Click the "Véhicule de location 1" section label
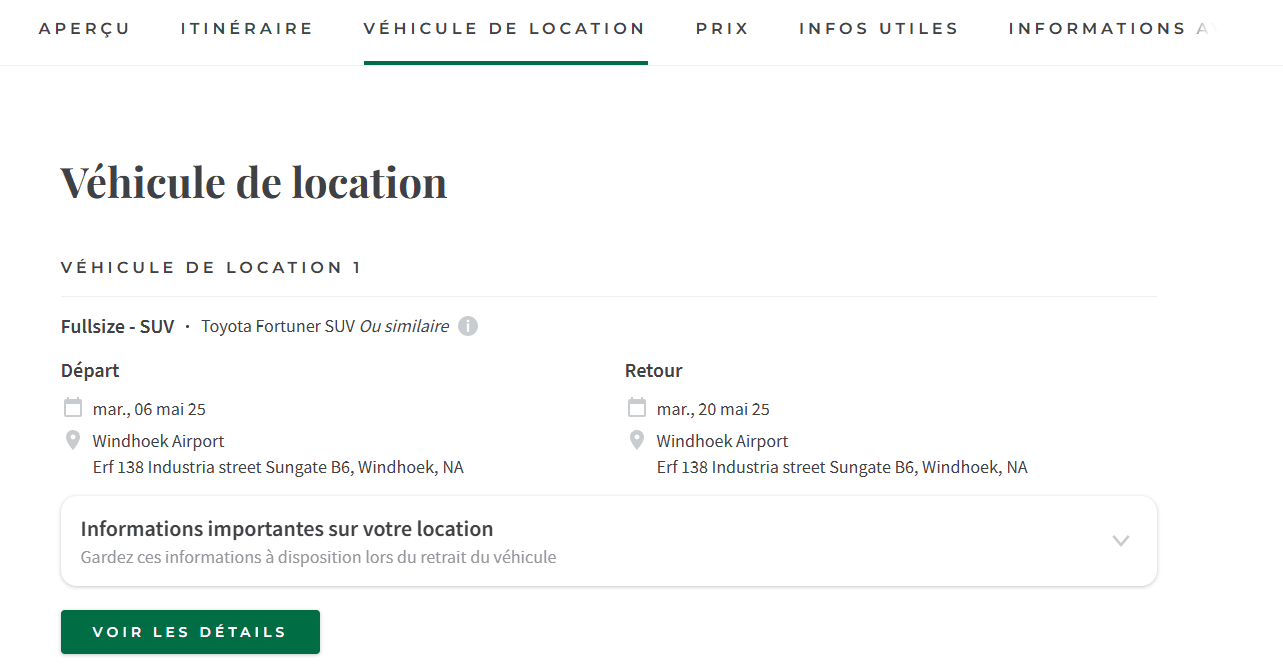 pos(211,267)
